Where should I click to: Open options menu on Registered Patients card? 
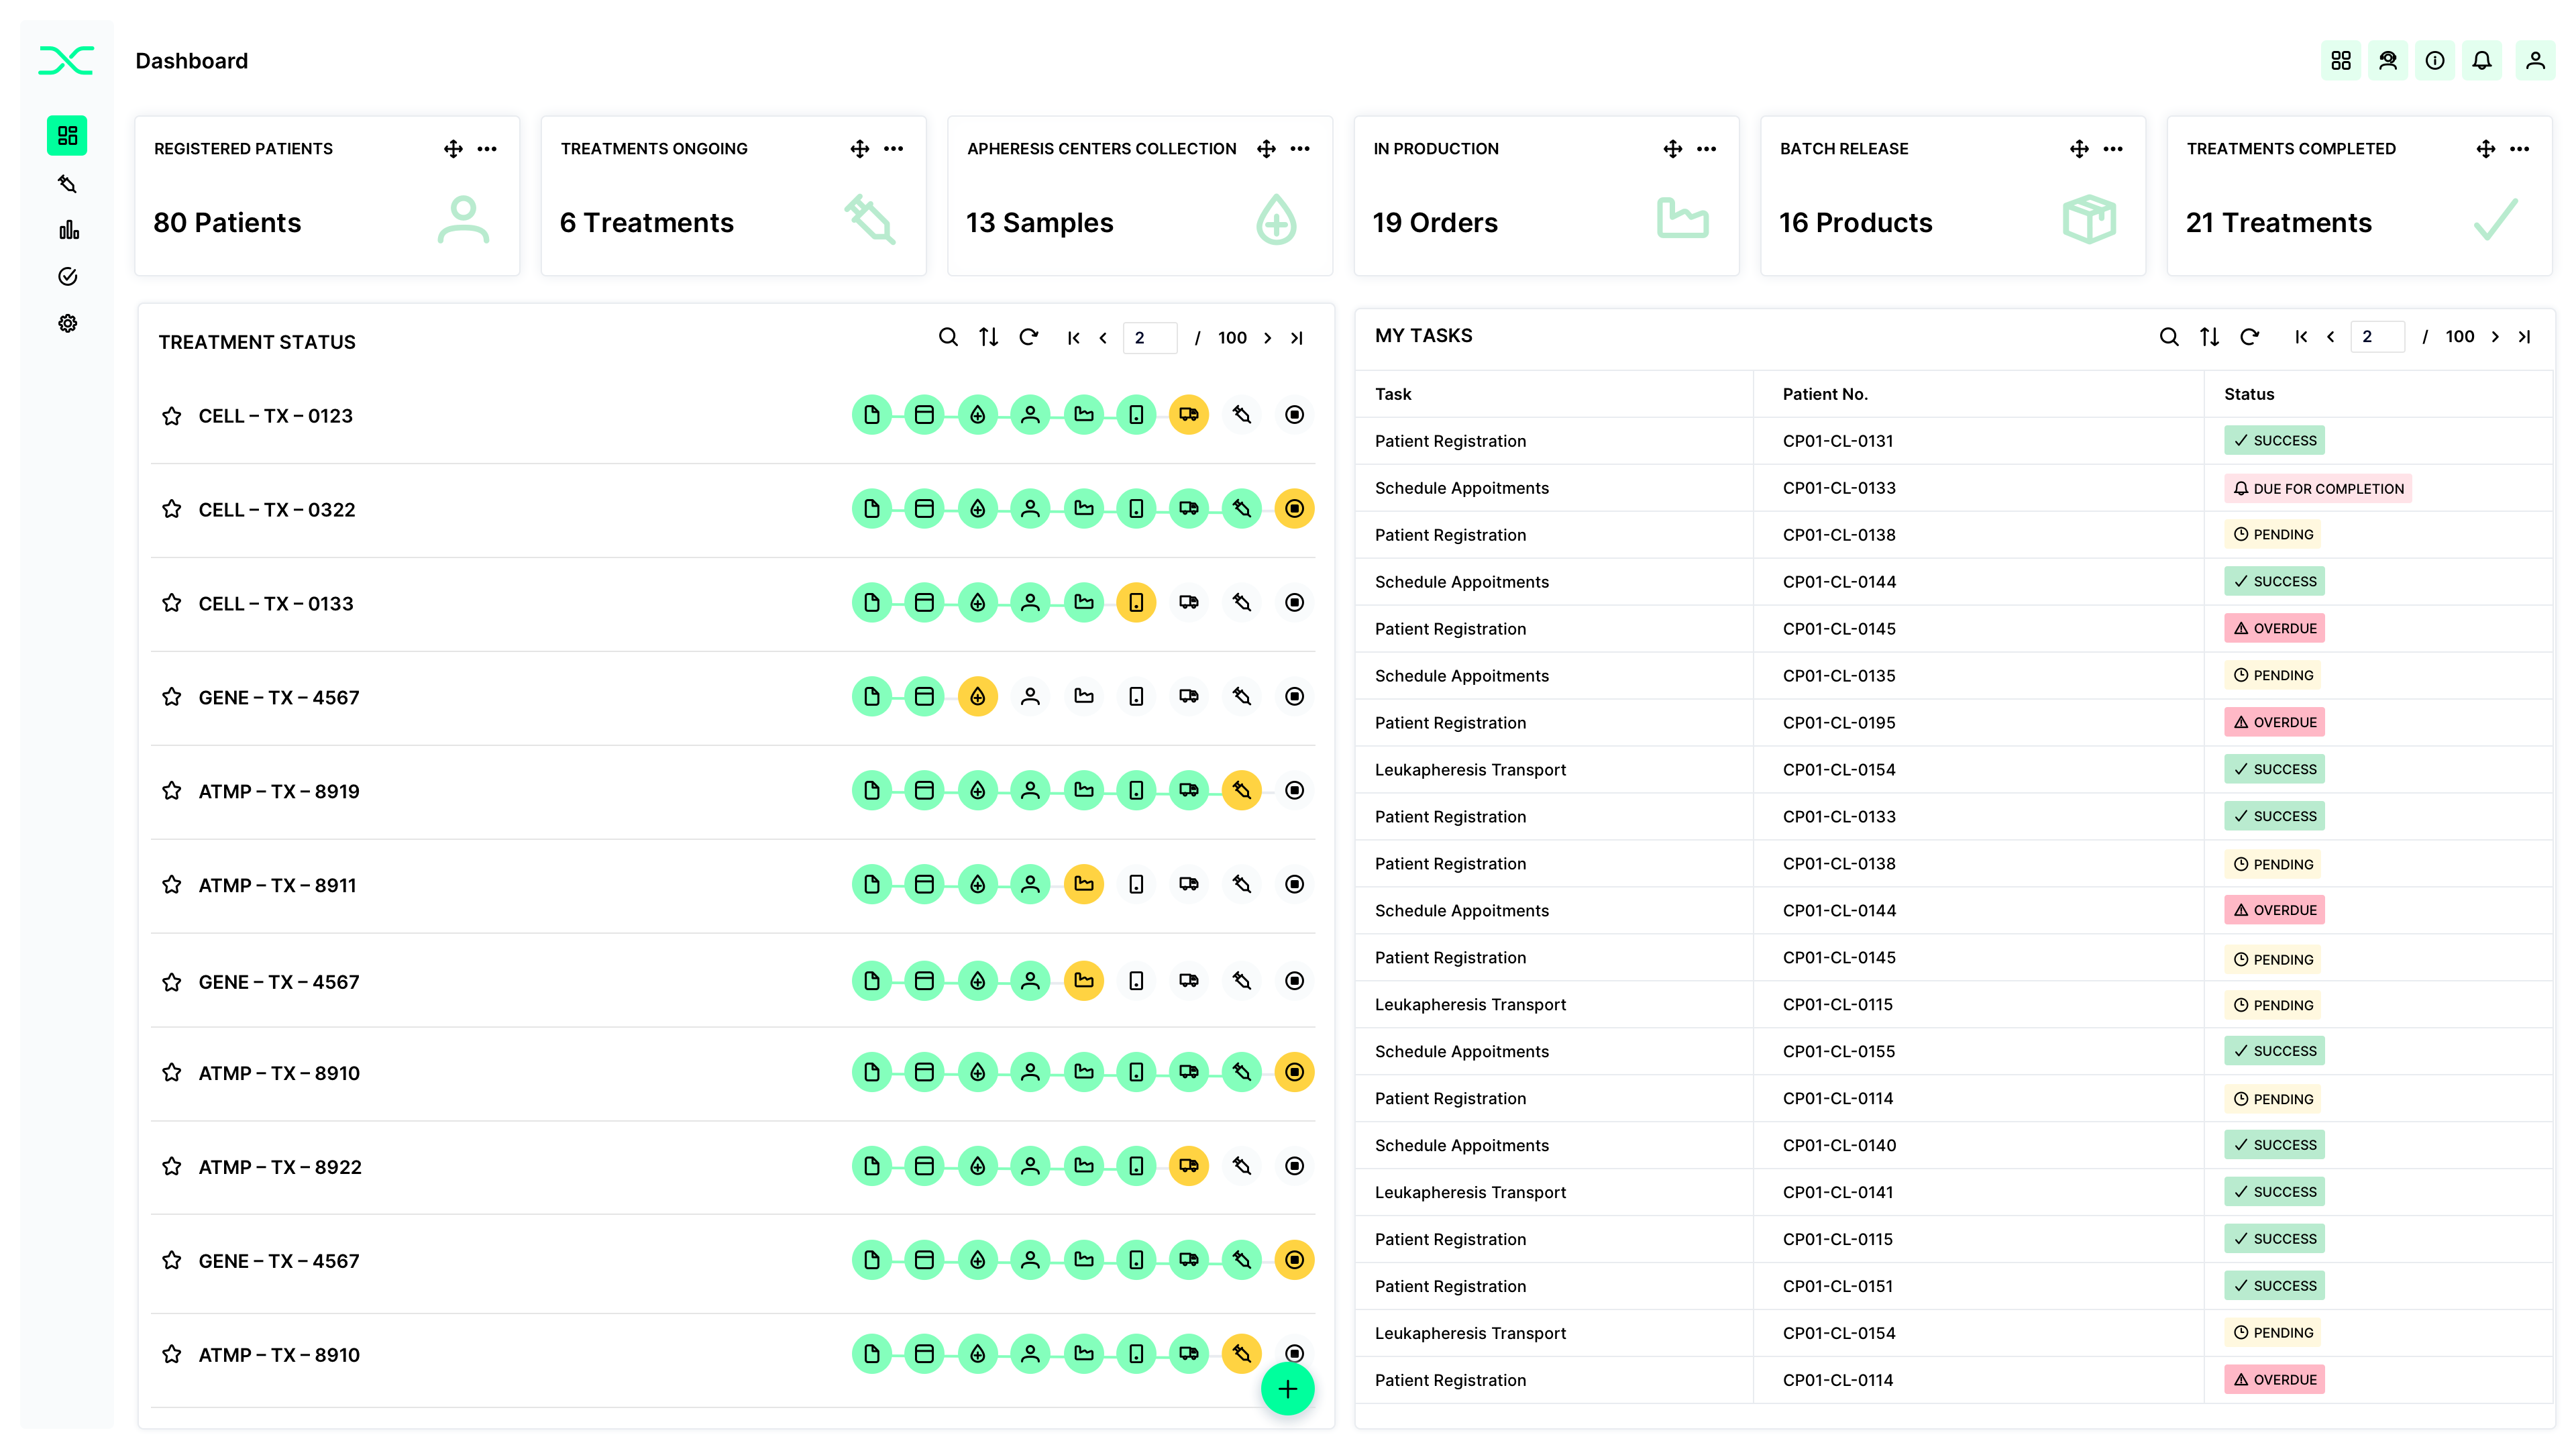pos(488,148)
